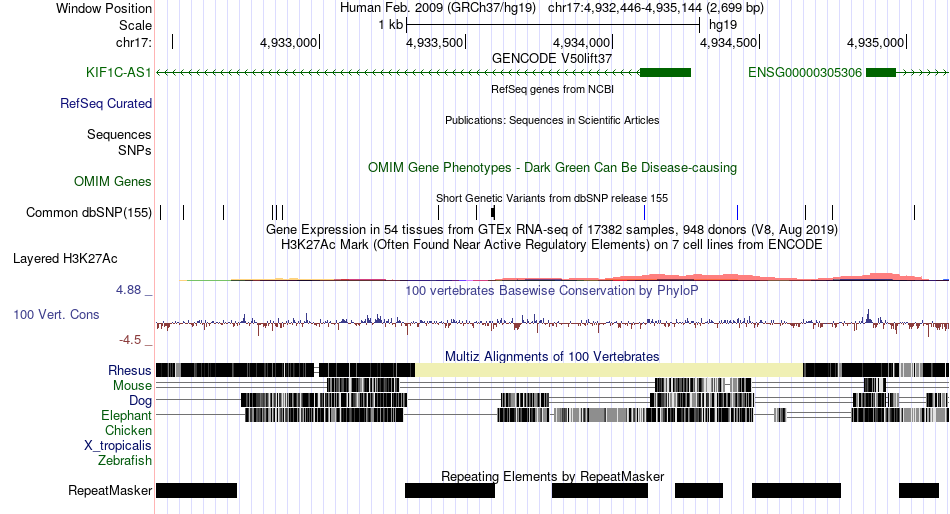Click blue dbSNP variant nearest 4,934,500
950x514 pixels.
[x=737, y=212]
